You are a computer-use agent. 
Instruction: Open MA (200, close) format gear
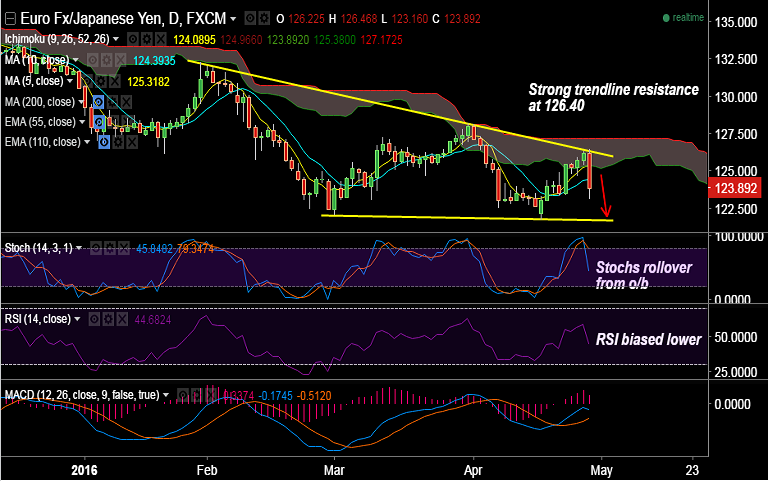coord(112,102)
